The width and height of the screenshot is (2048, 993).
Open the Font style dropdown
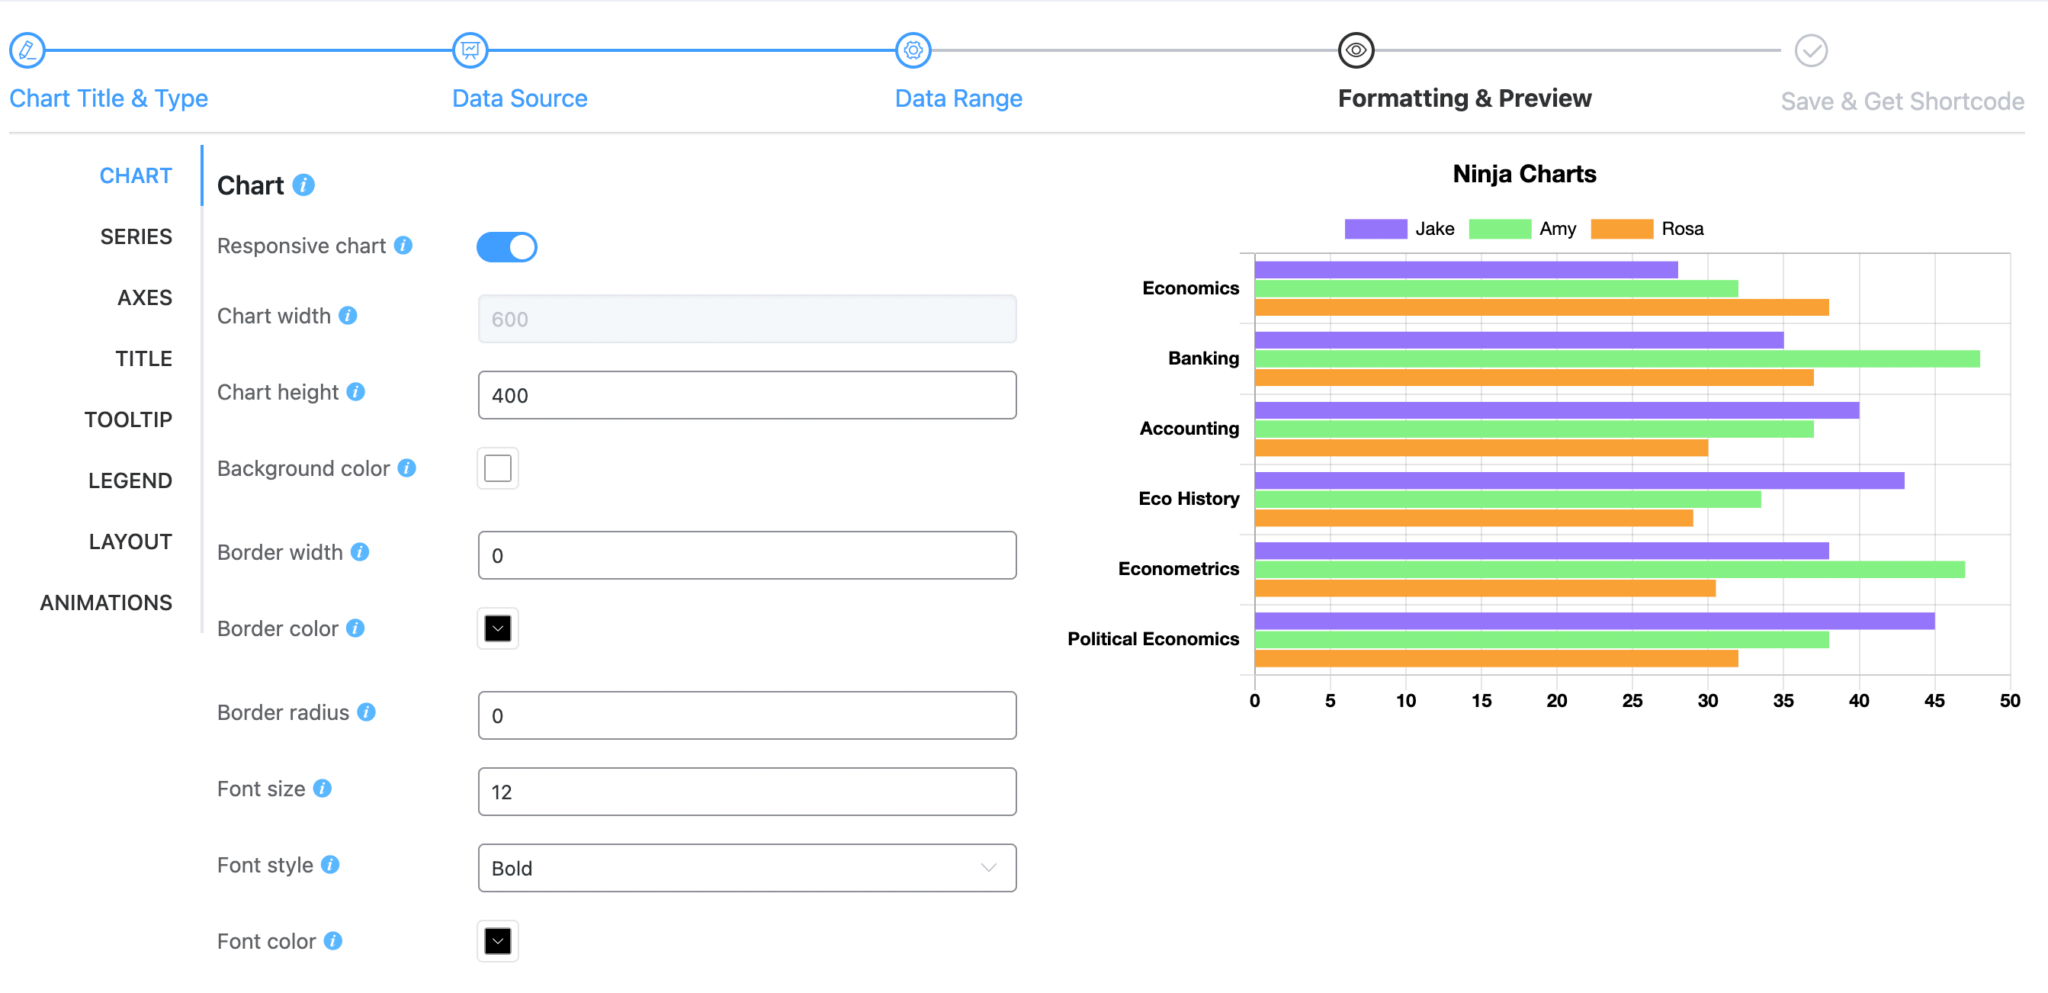746,868
